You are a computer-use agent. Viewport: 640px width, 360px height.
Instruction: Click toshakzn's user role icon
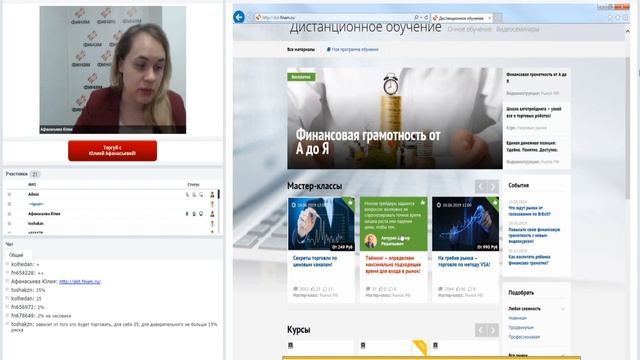[x=212, y=224]
